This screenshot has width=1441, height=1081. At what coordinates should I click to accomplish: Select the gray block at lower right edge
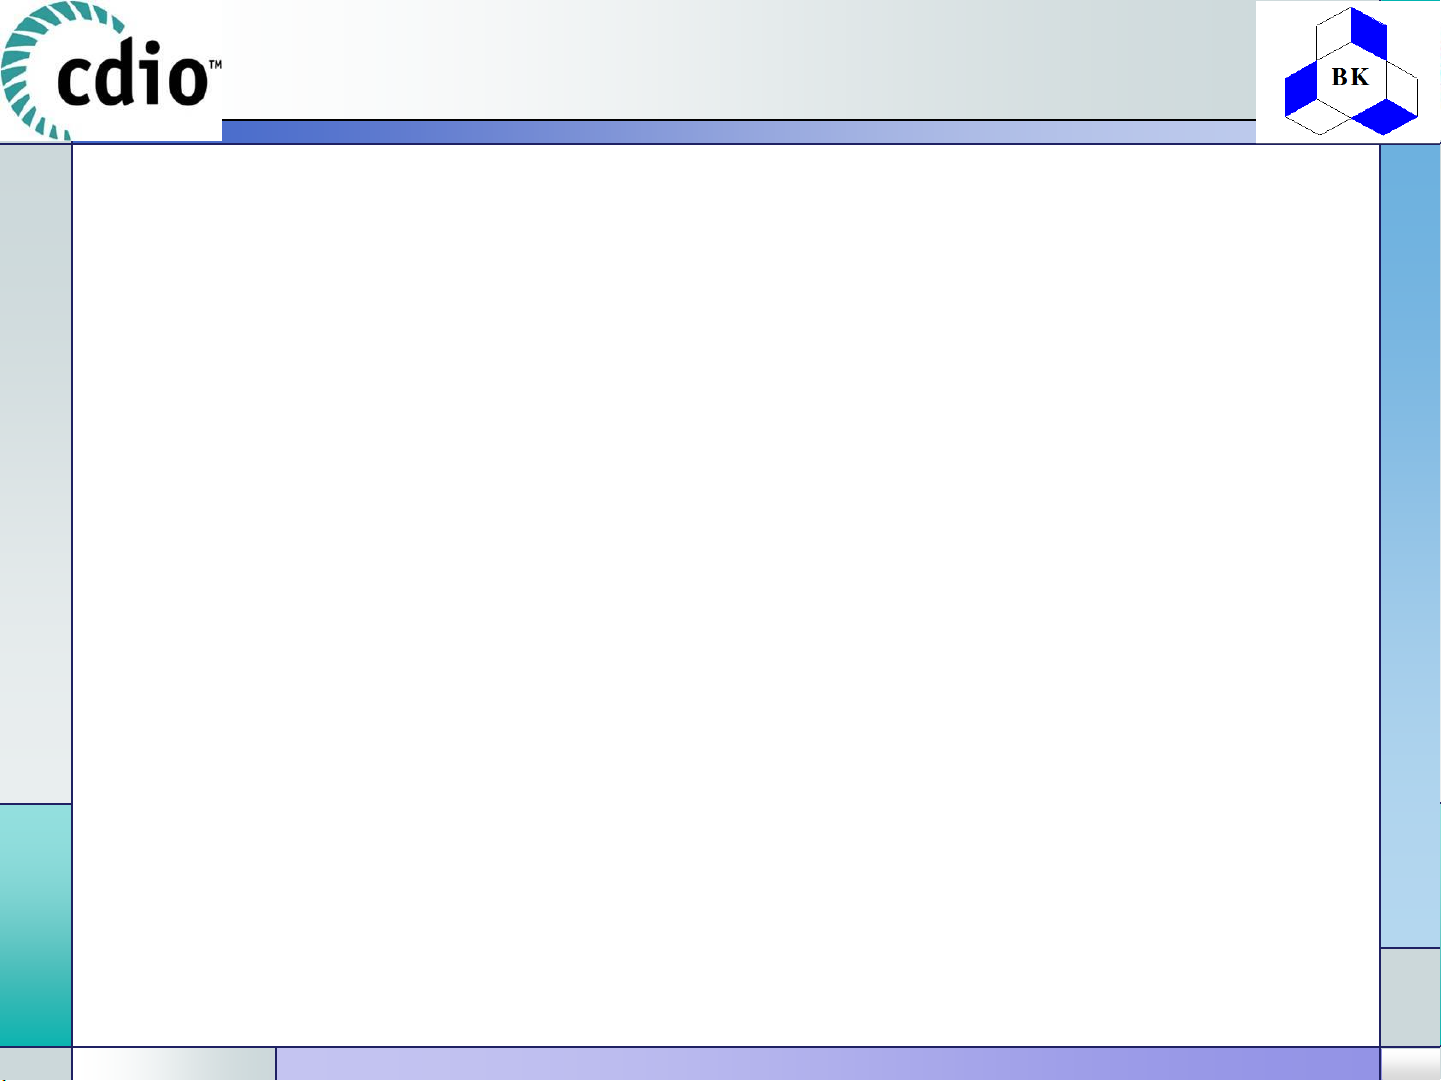pos(1410,997)
